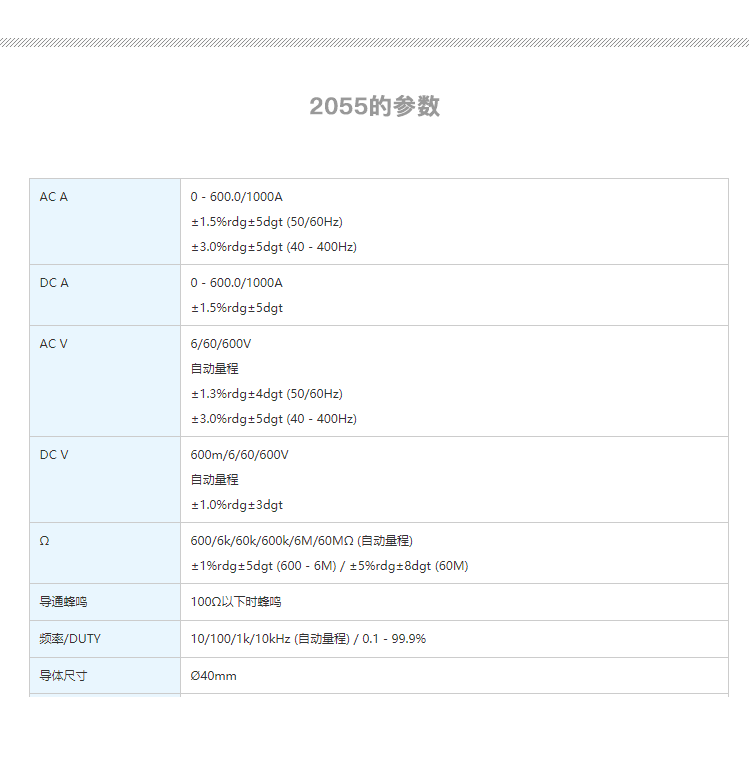The image size is (750, 774).
Task: Select the "Ω" row label
Action: (44, 541)
